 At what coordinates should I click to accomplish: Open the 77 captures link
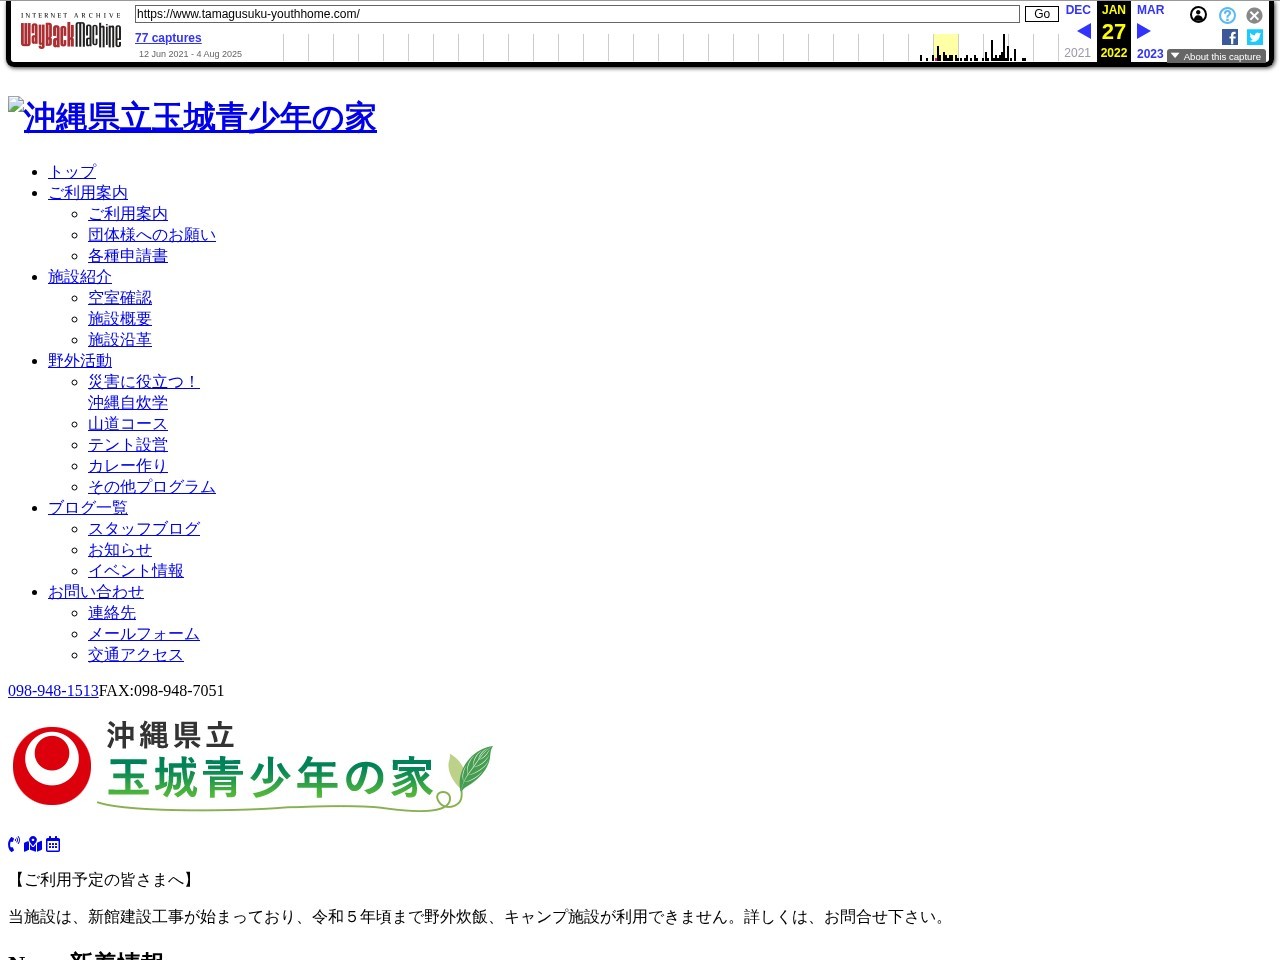click(168, 38)
